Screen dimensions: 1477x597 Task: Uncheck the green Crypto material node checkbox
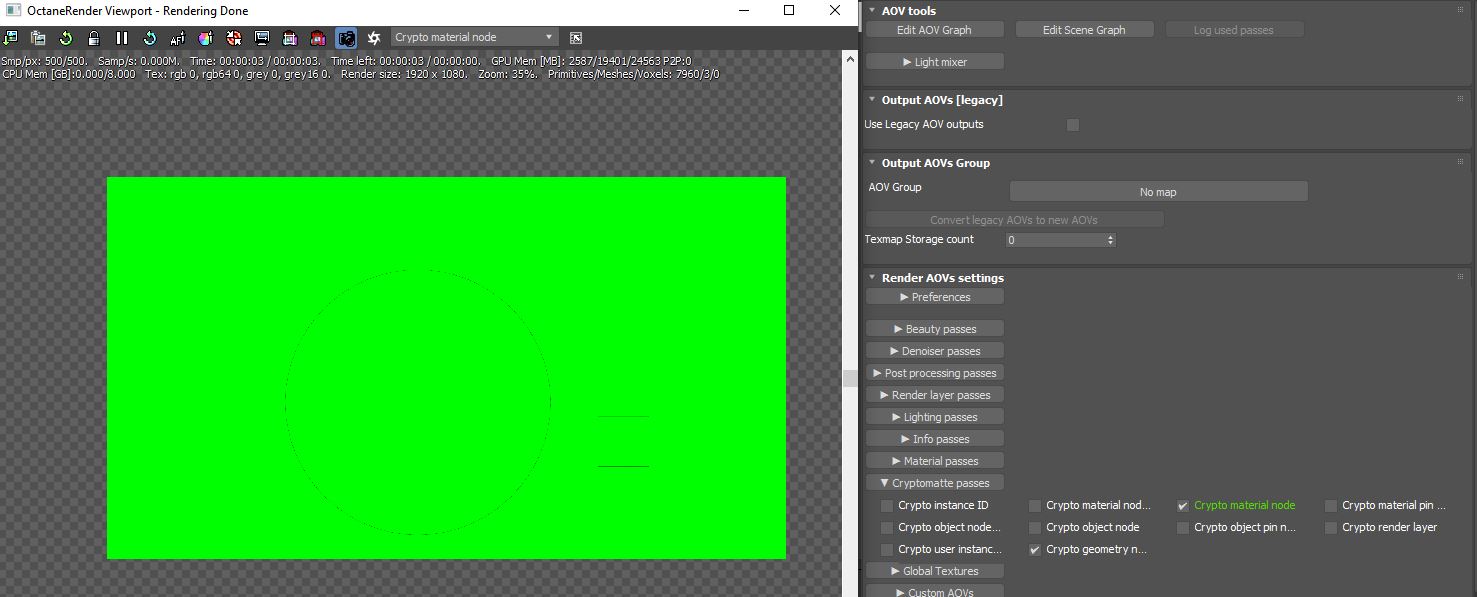(1183, 506)
